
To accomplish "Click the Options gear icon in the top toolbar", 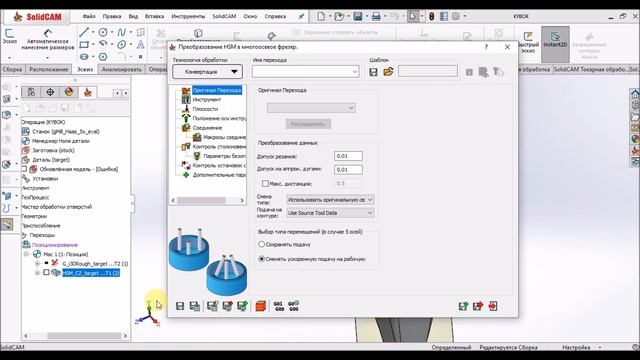I will [x=456, y=16].
